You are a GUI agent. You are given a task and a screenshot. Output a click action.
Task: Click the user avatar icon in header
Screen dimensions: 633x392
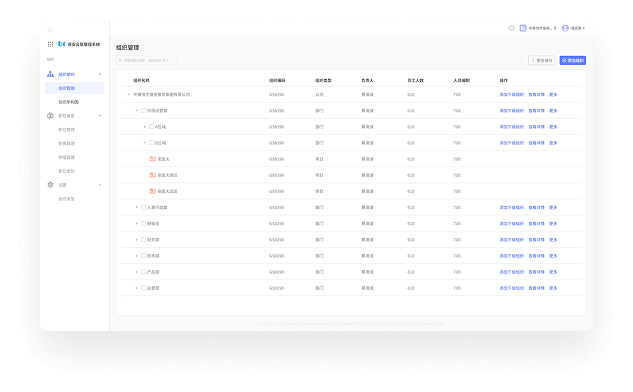[565, 28]
